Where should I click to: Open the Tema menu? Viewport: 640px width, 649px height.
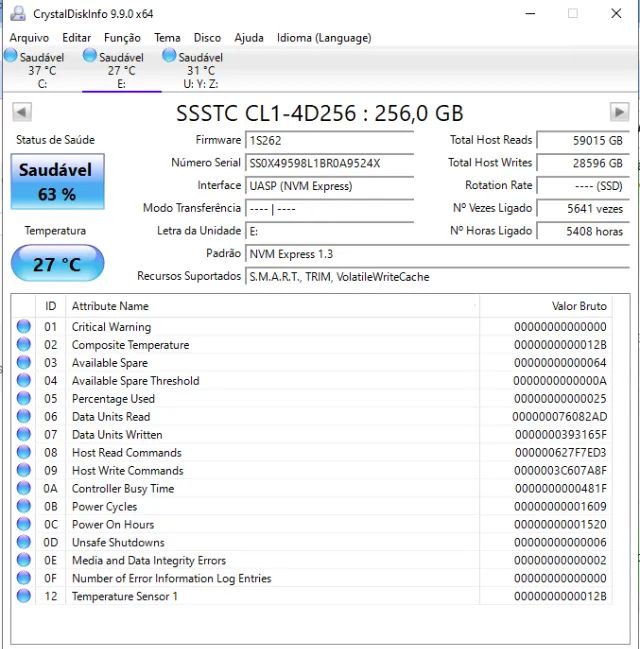[x=167, y=38]
